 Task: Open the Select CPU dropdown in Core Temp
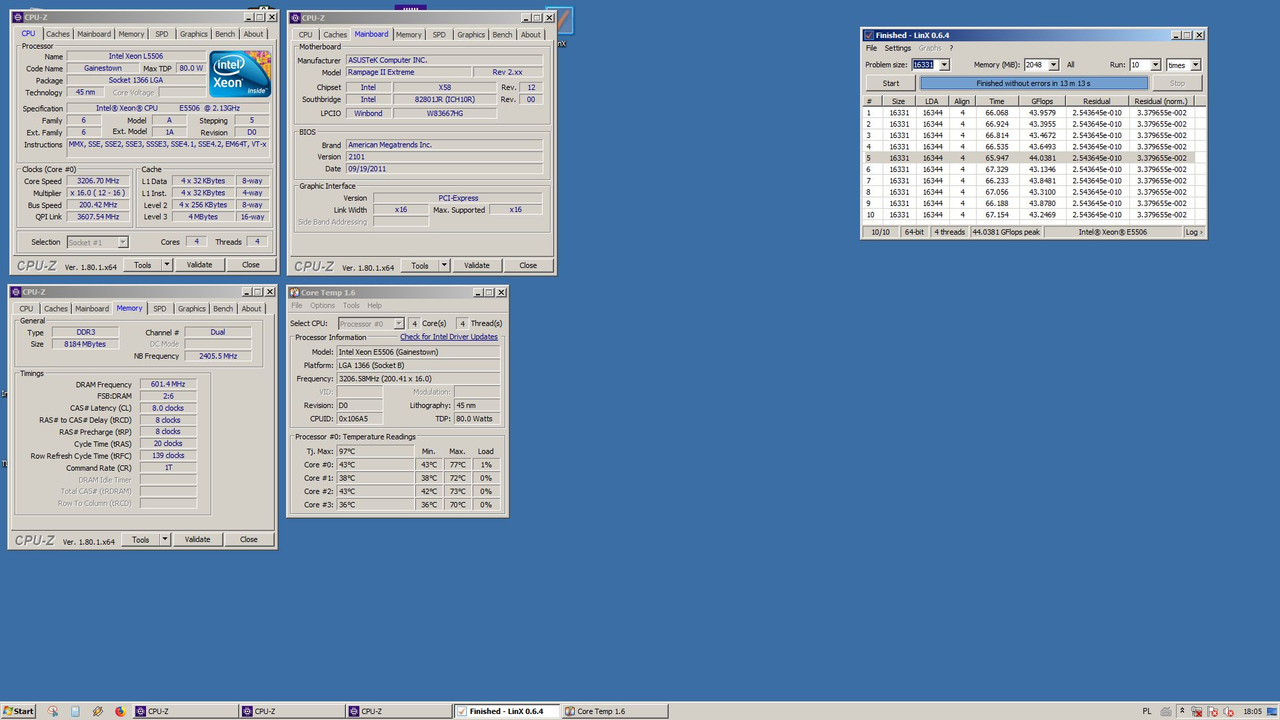pos(399,324)
